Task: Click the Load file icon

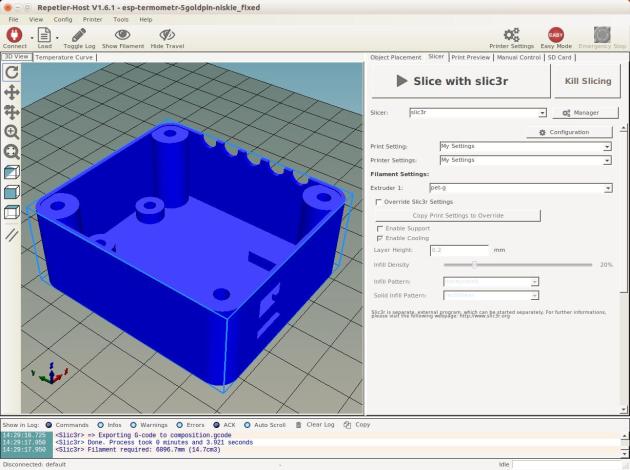Action: coord(44,35)
